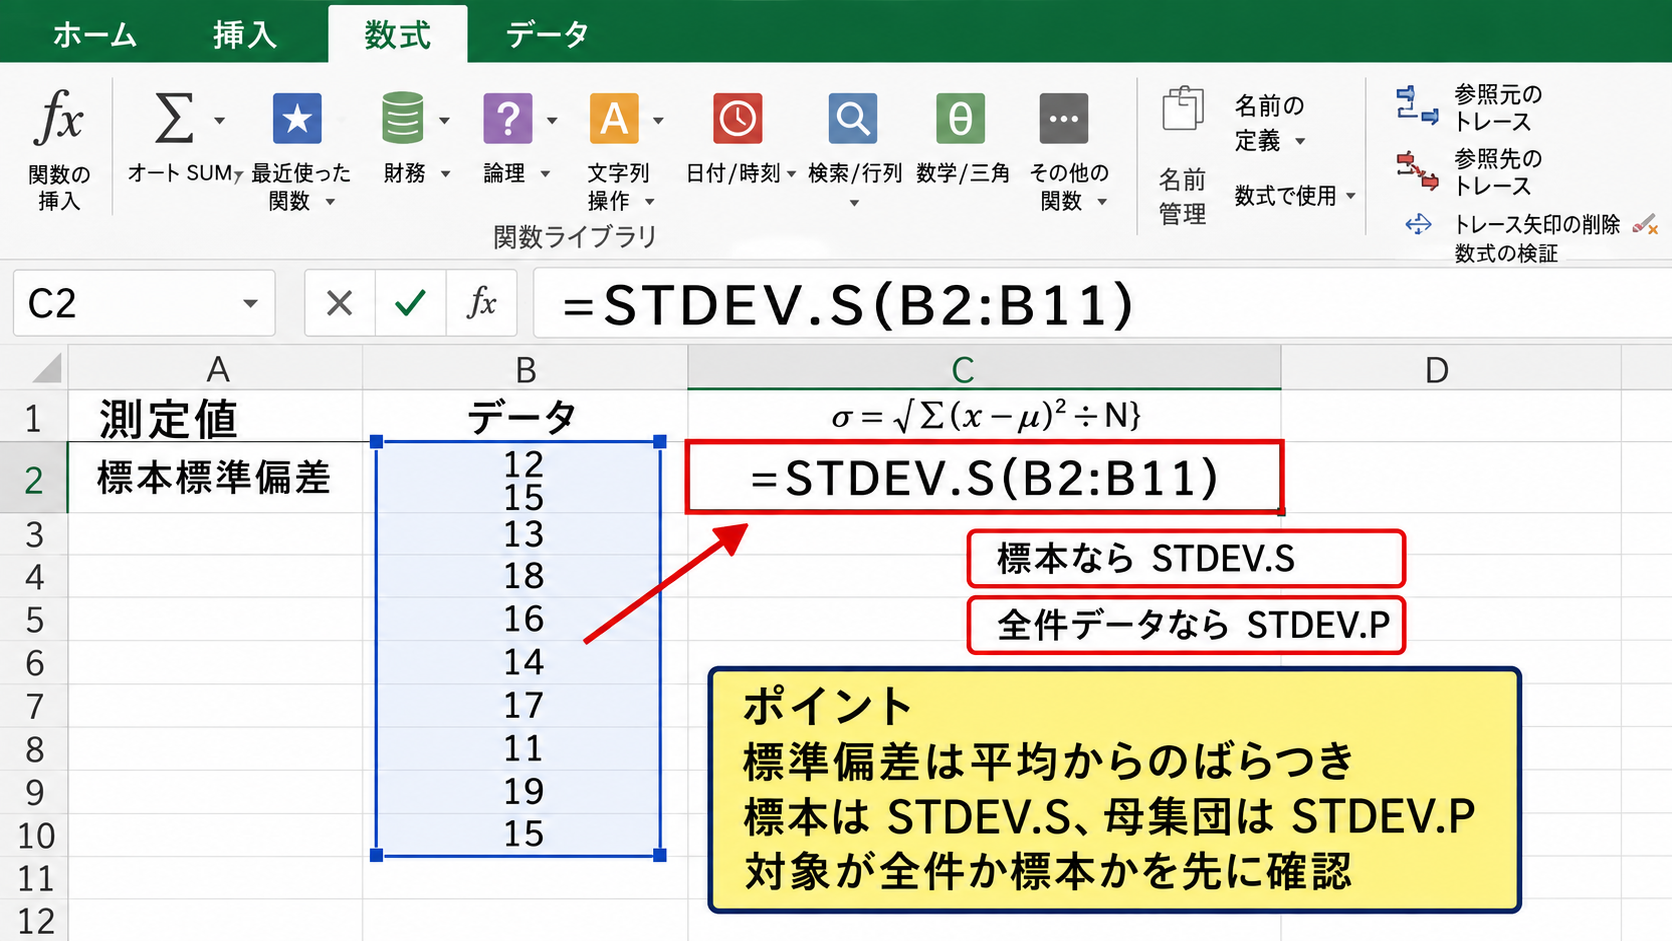Click the AutoSum sigma icon
Viewport: 1672px width, 941px height.
tap(174, 119)
